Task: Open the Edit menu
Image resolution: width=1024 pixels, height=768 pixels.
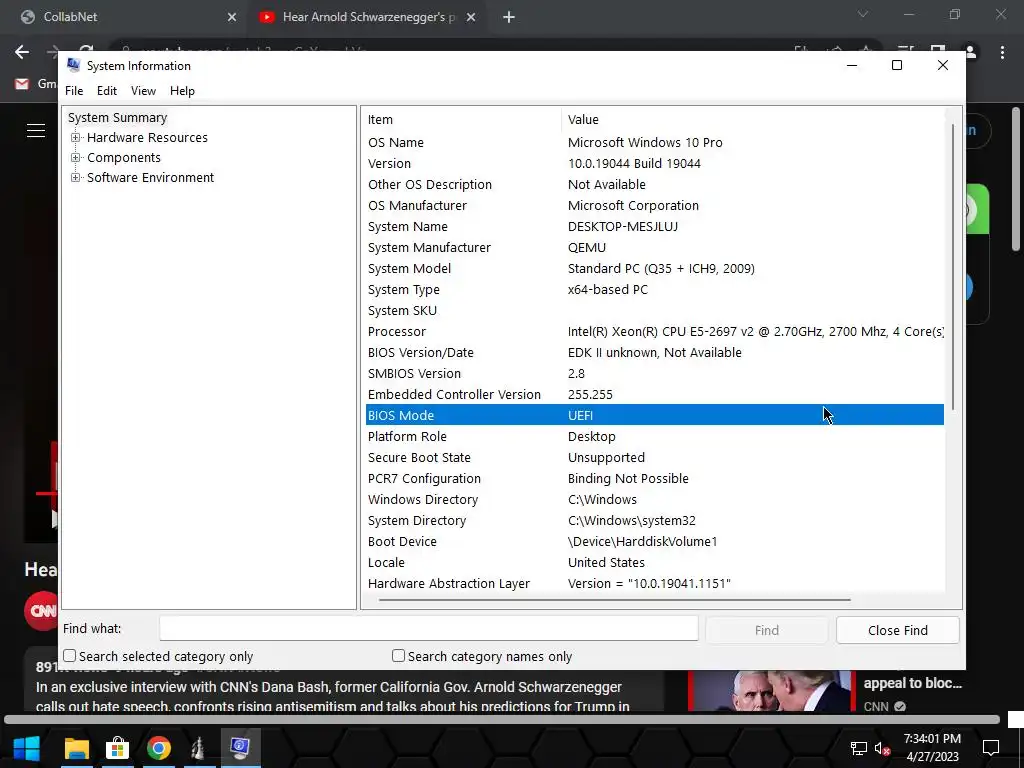Action: (106, 91)
